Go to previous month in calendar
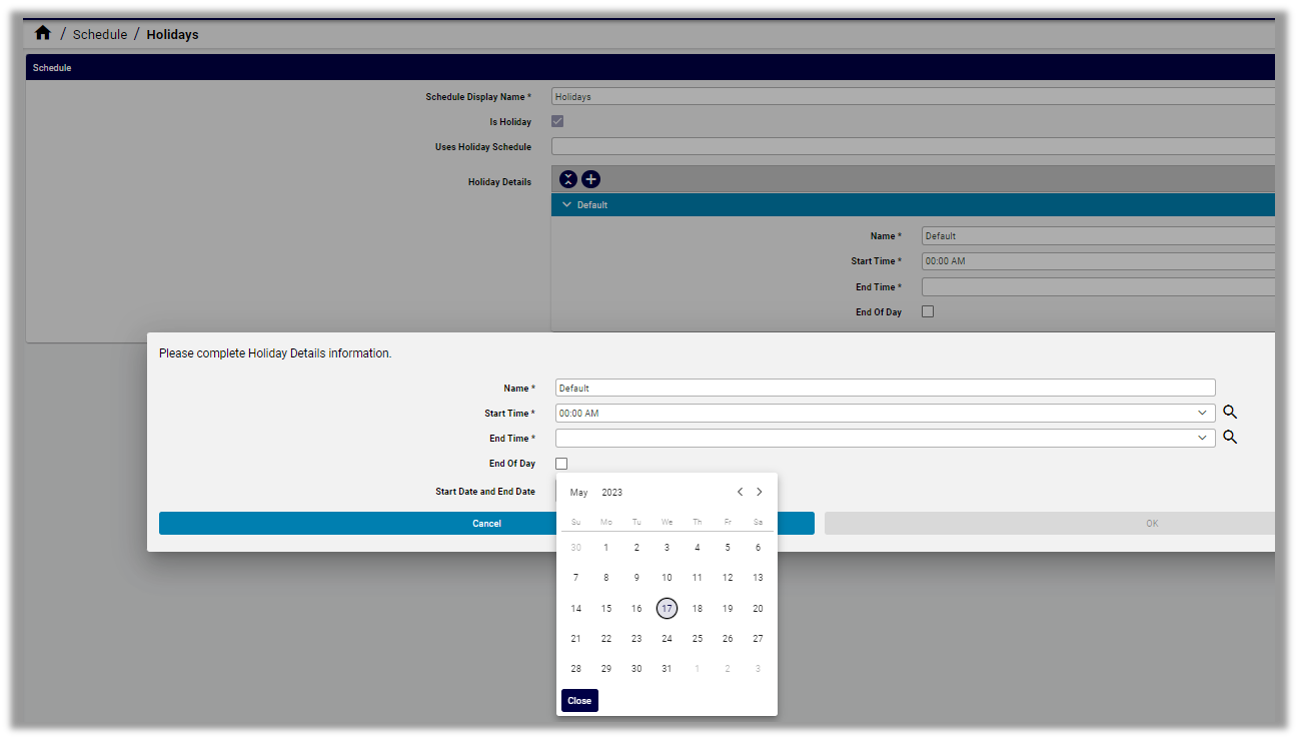Image resolution: width=1298 pixels, height=740 pixels. point(740,492)
